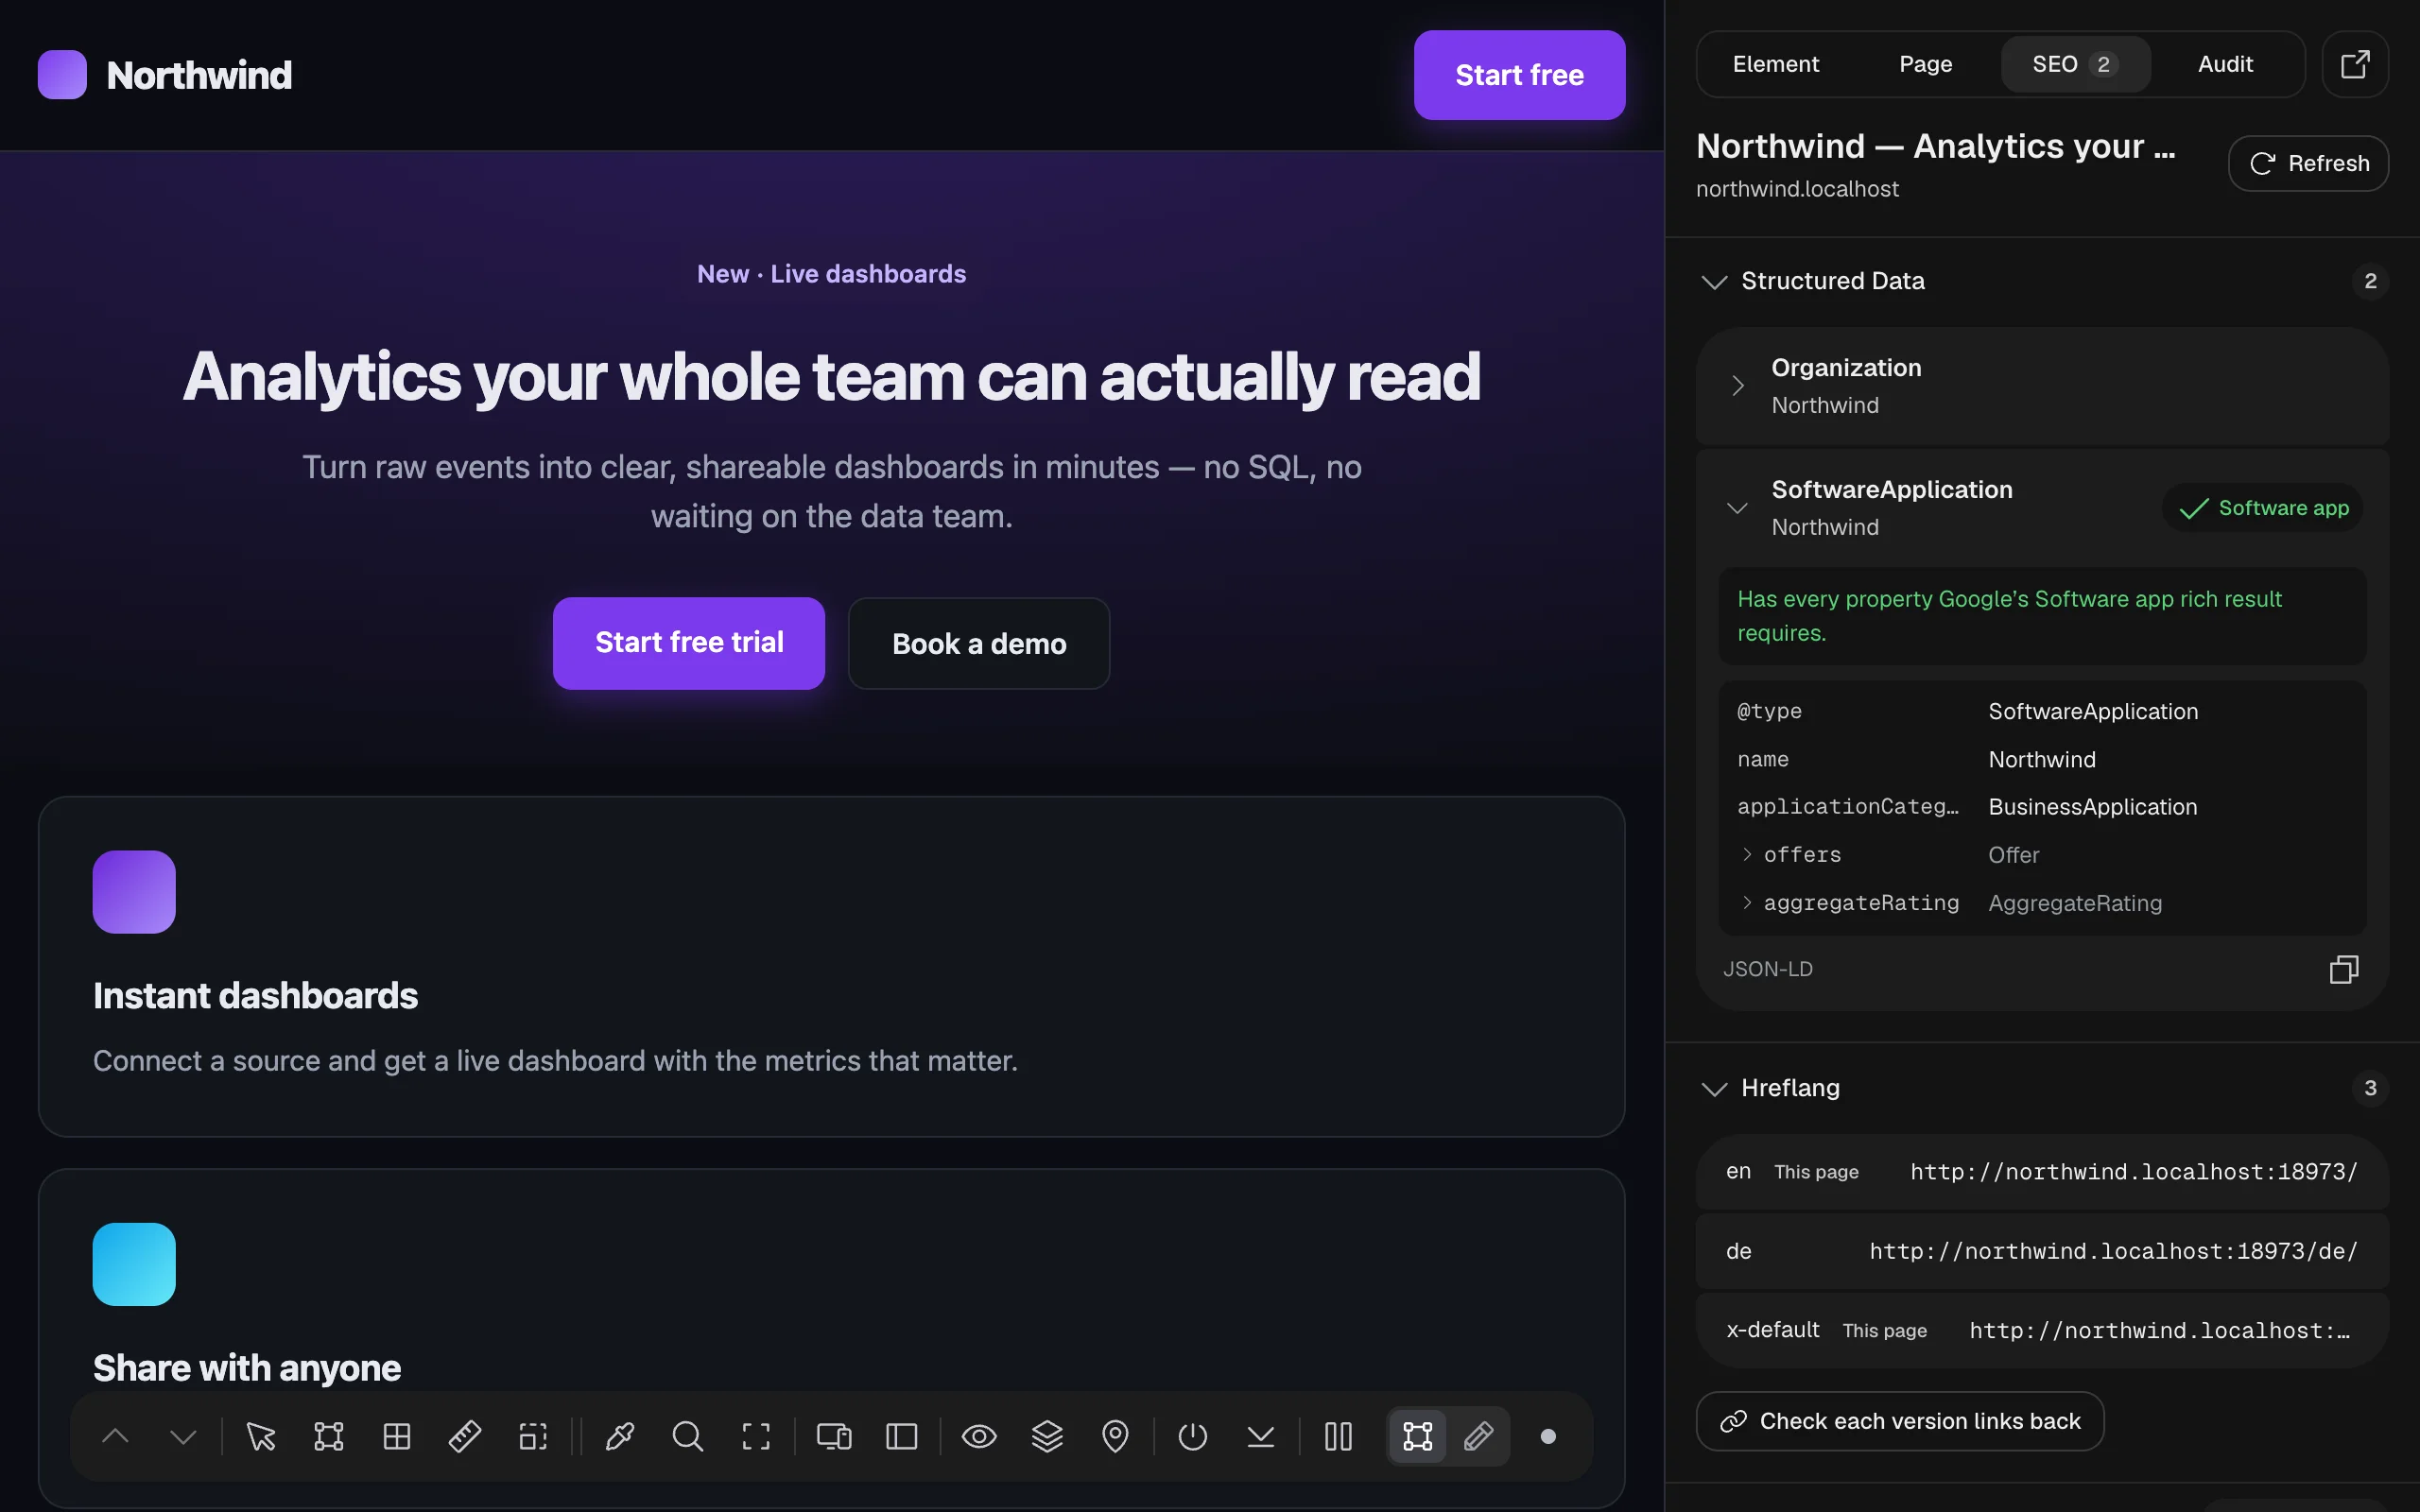Click the pause columns icon
This screenshot has height=1512, width=2420.
pyautogui.click(x=1338, y=1436)
